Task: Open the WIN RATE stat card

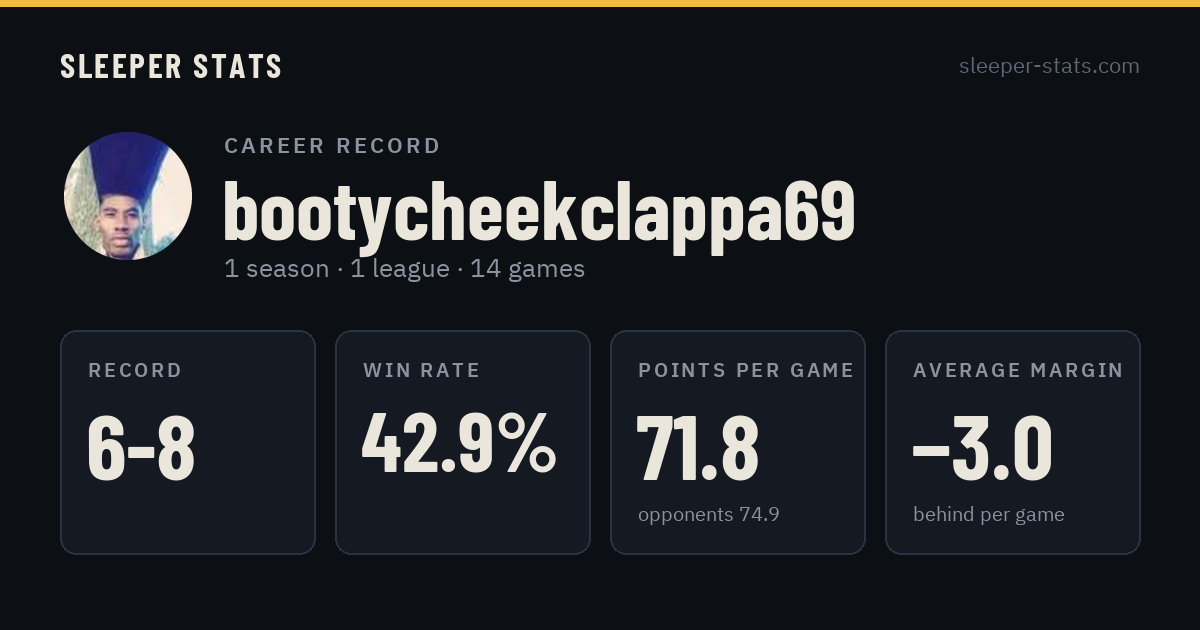Action: pyautogui.click(x=463, y=442)
